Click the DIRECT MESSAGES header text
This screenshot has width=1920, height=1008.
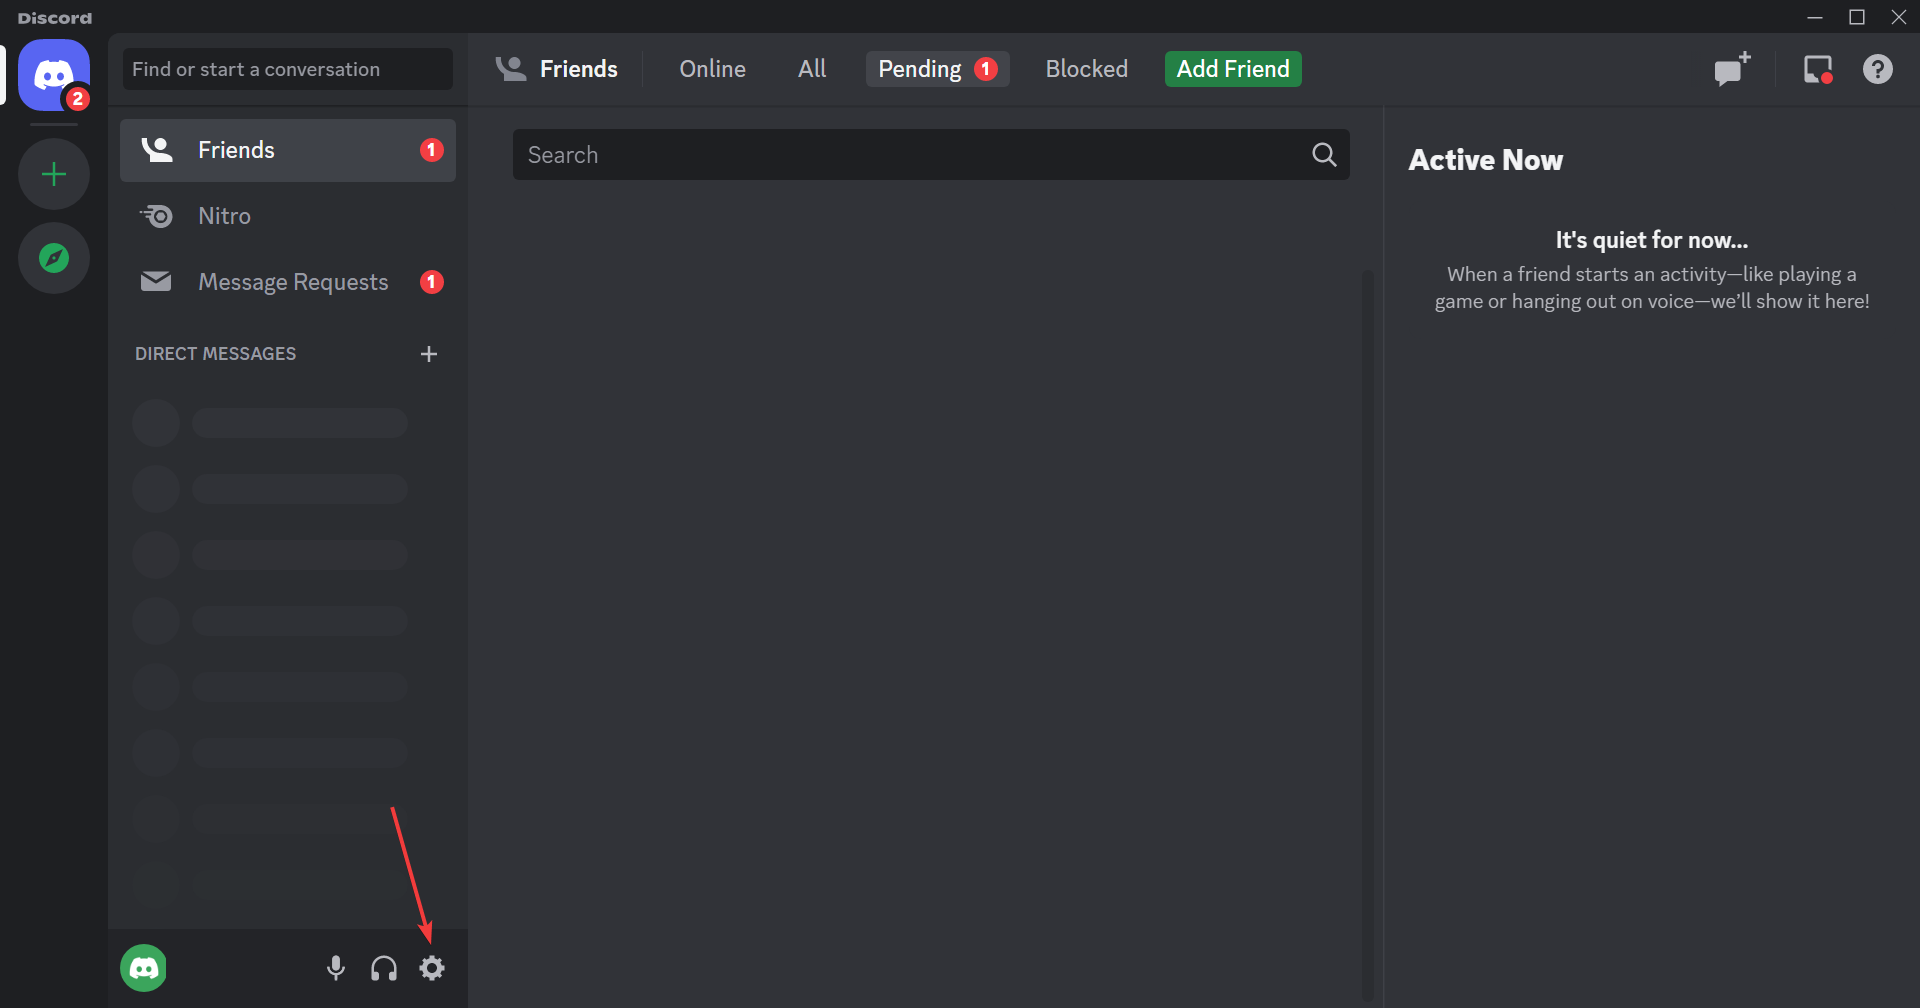(x=215, y=354)
